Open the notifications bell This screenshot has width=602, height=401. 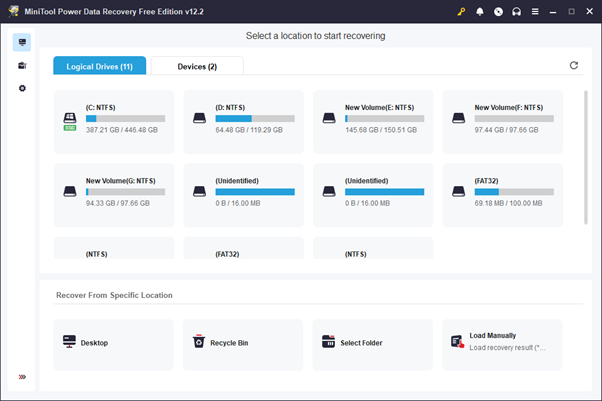[480, 11]
